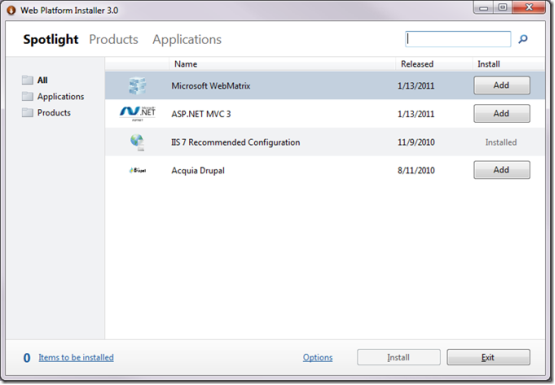Click the 0 items count number
555x385 pixels.
coord(27,358)
